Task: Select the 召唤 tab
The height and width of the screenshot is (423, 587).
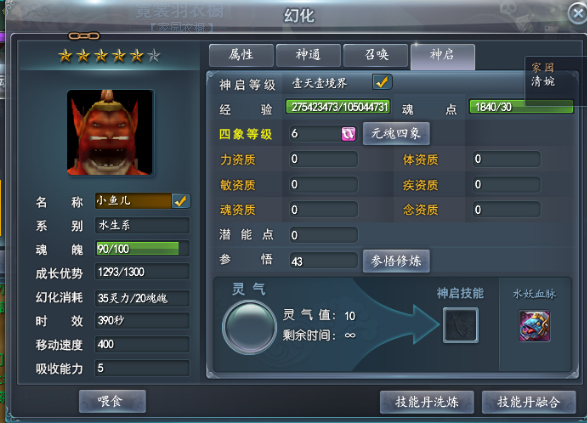Action: [x=375, y=55]
